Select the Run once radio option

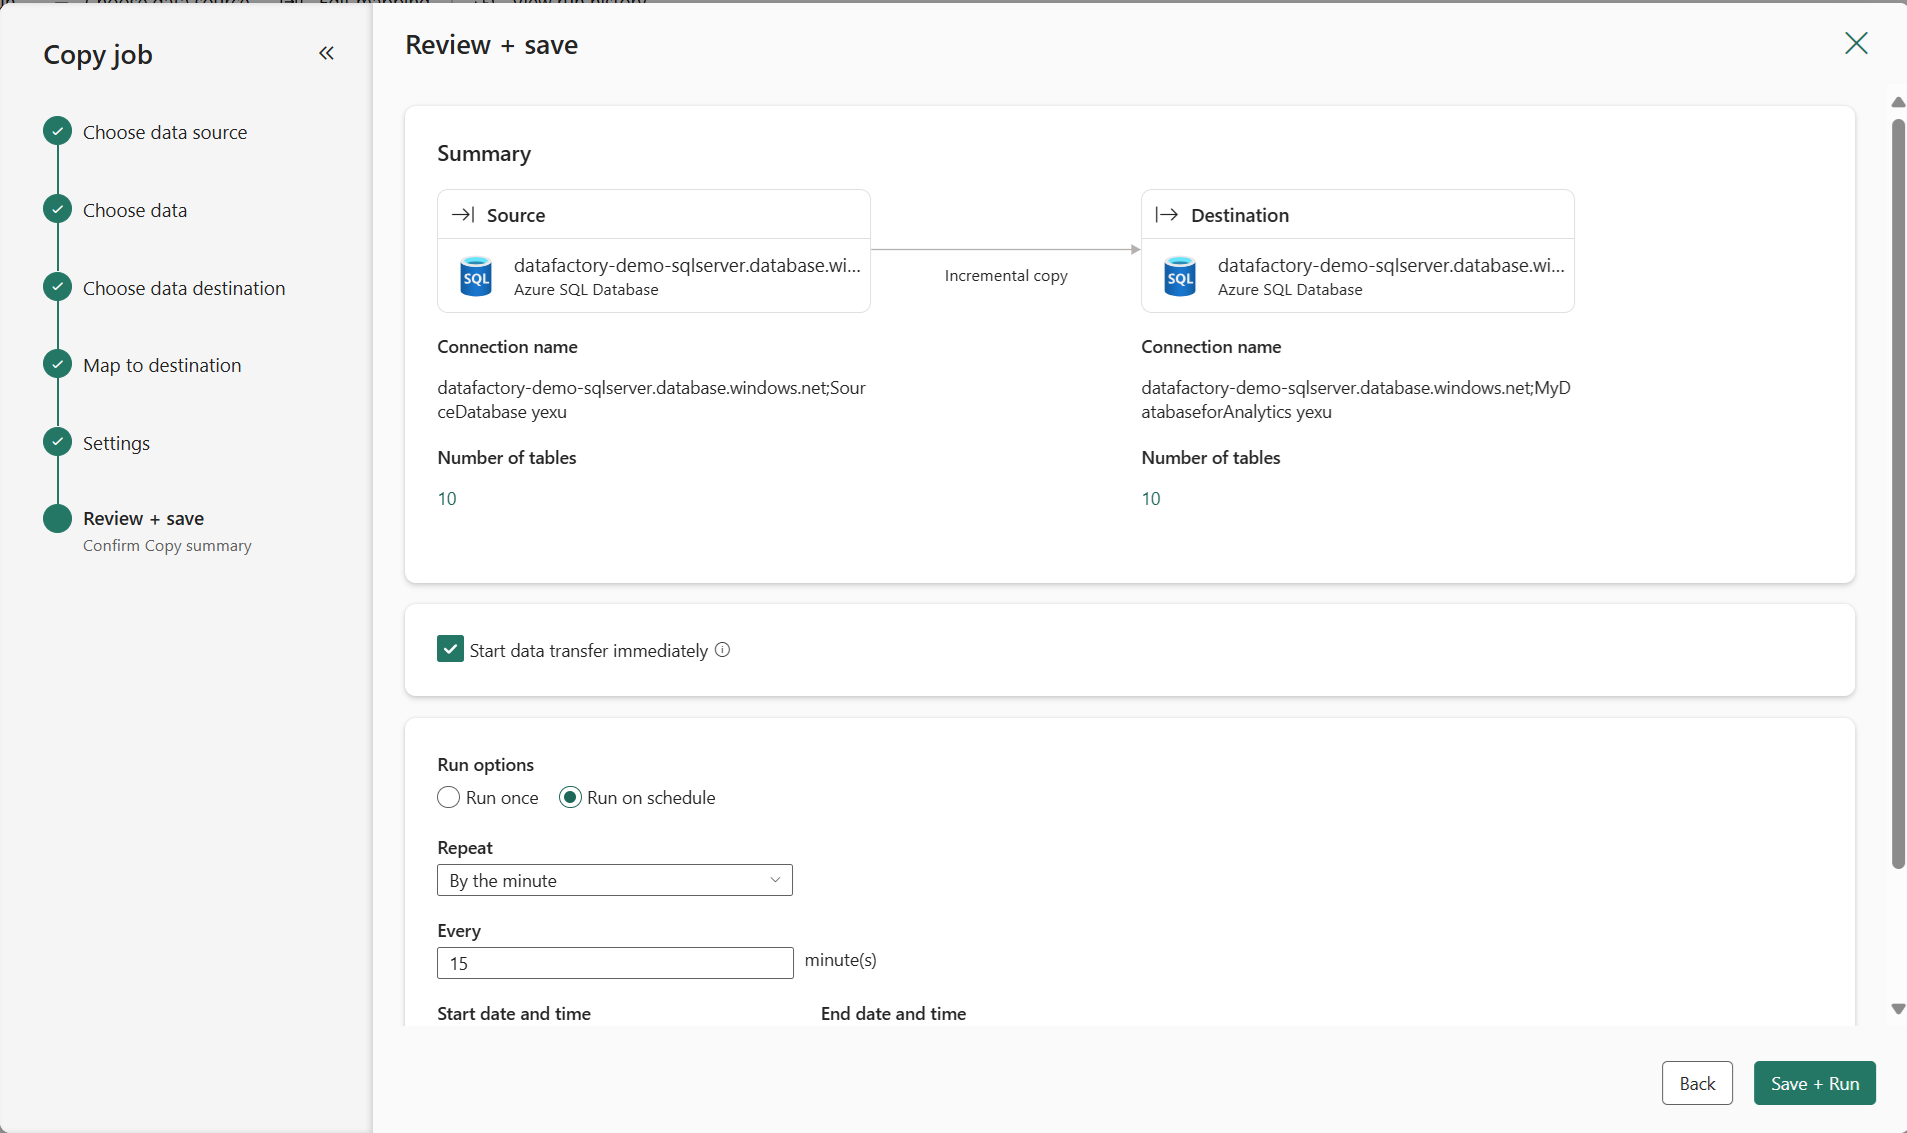(x=449, y=798)
